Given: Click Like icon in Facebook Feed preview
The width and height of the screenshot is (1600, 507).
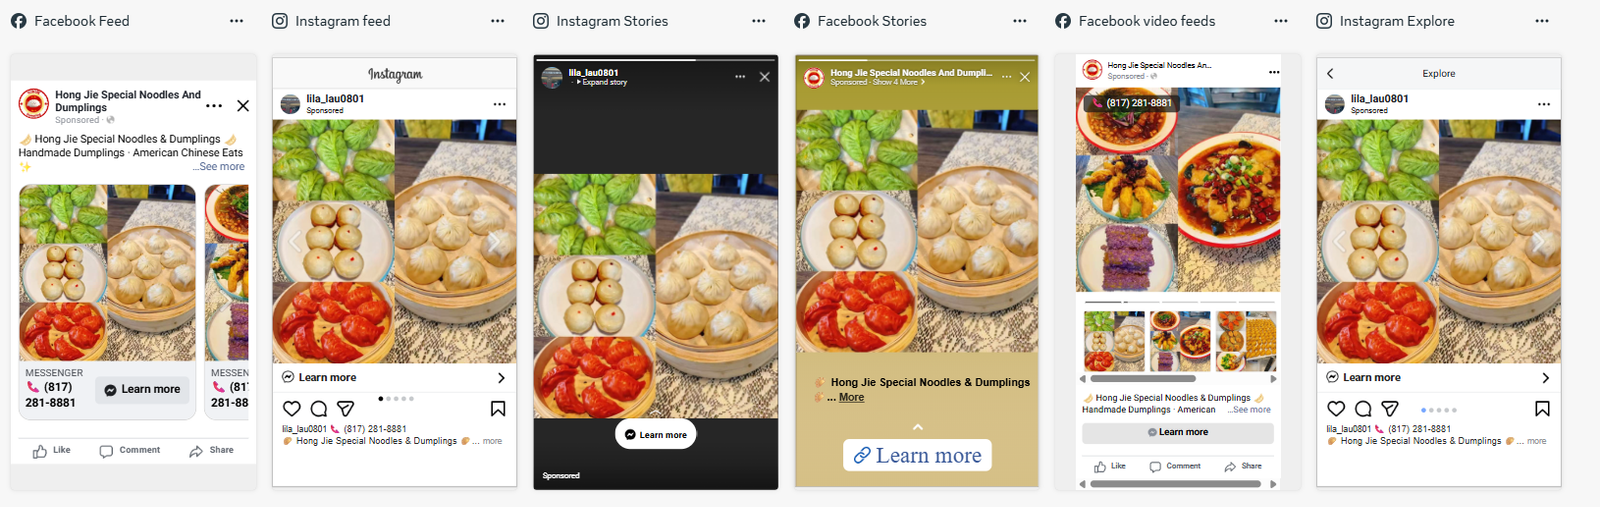Looking at the screenshot, I should (40, 451).
